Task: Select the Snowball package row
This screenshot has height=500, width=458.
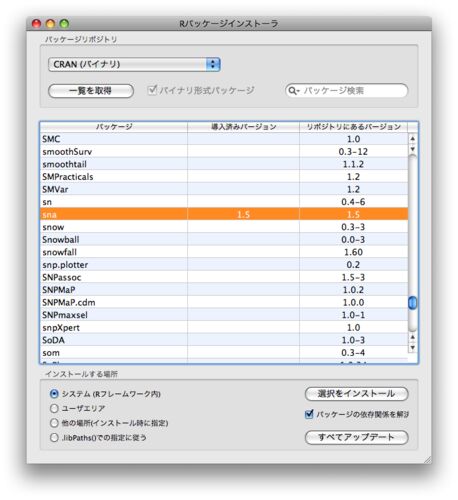Action: [x=224, y=239]
